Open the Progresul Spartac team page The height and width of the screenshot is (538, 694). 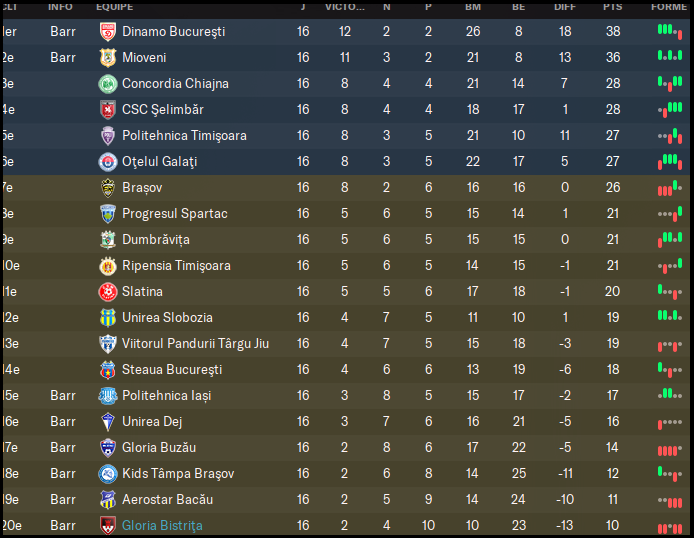[x=174, y=213]
